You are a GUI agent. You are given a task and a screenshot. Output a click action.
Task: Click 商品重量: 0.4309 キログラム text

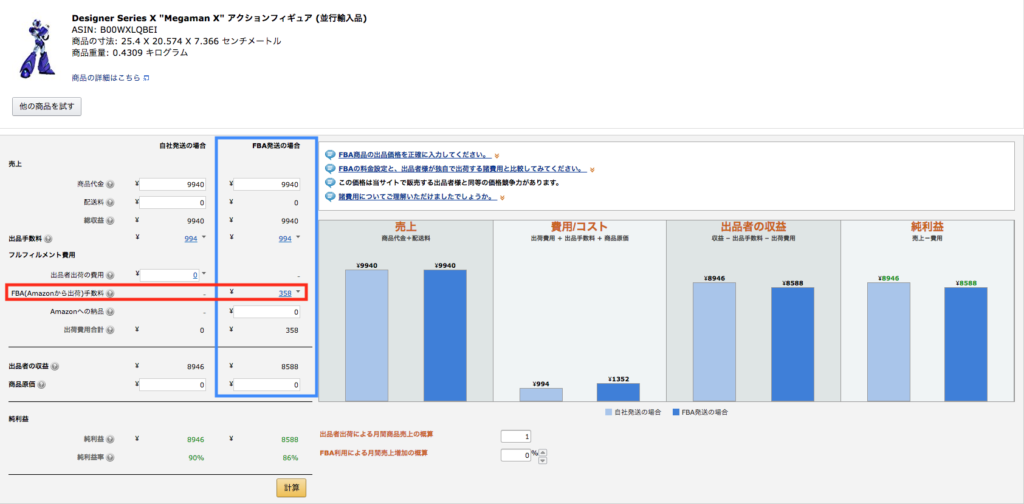pyautogui.click(x=130, y=53)
